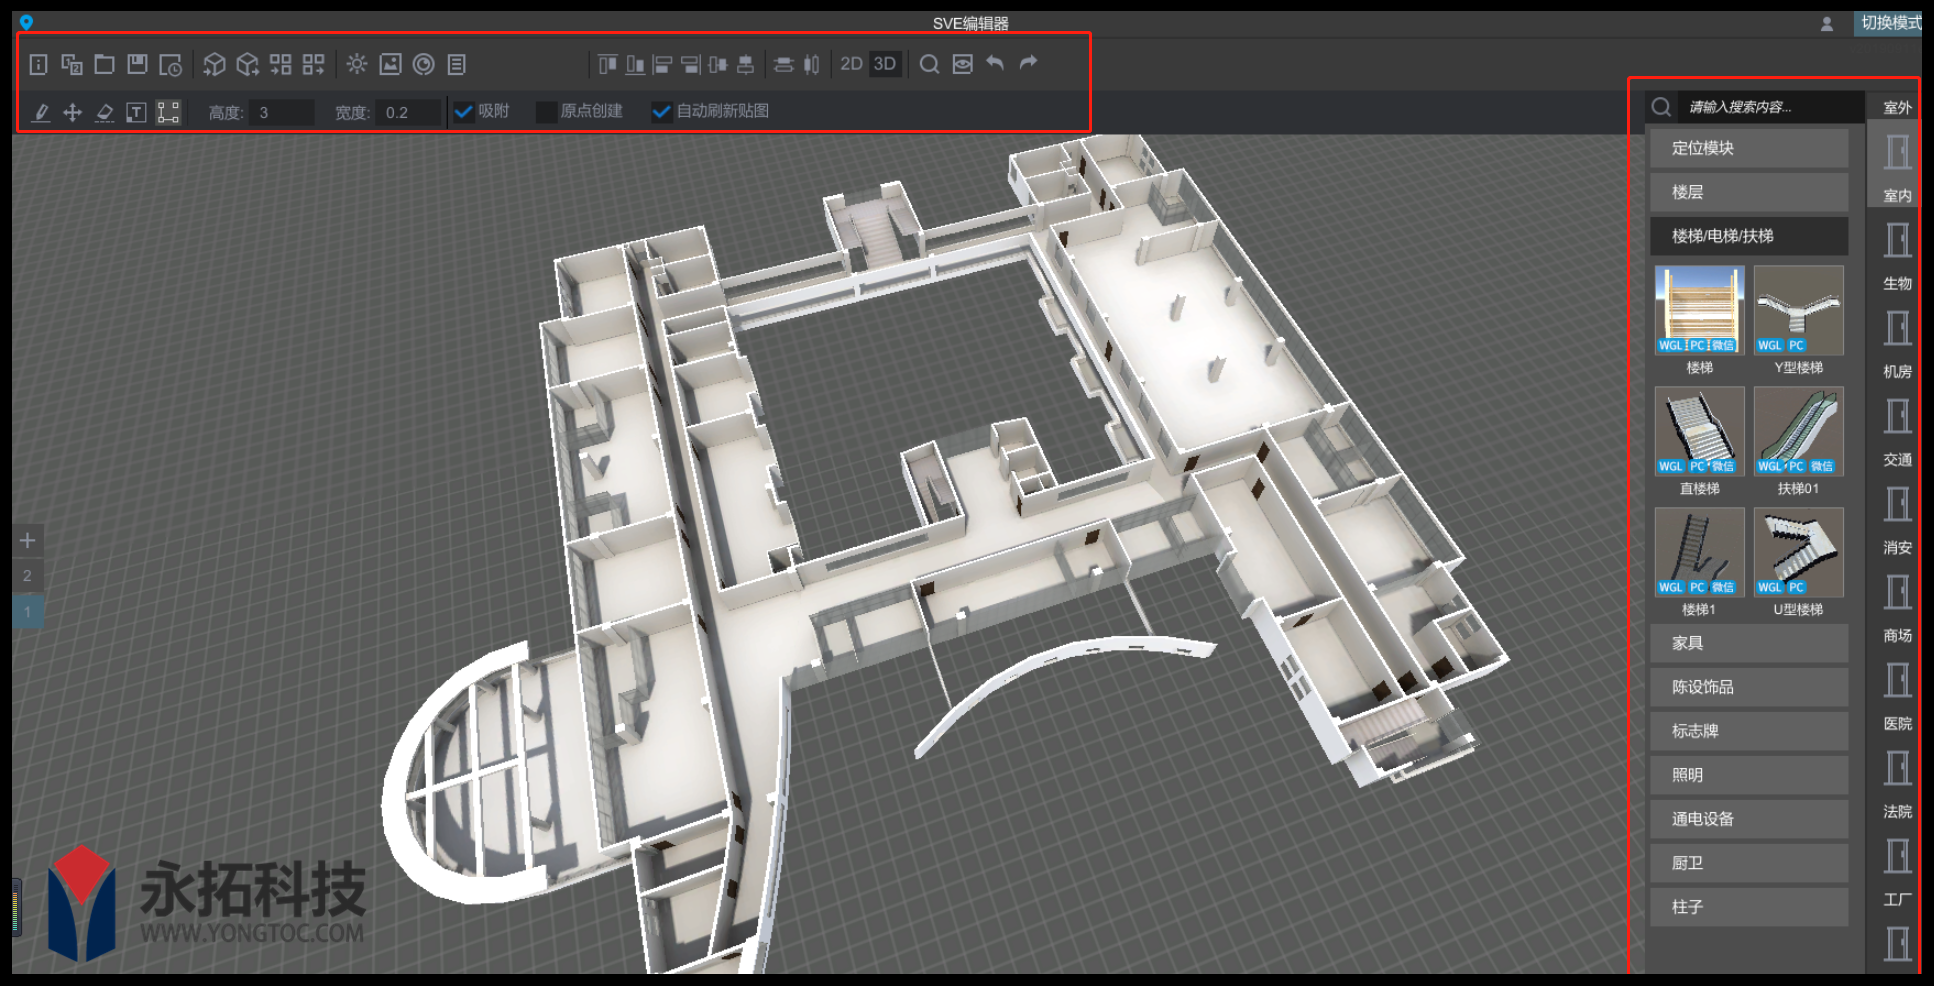Click the lighting sun icon
The width and height of the screenshot is (1934, 986).
pos(357,64)
